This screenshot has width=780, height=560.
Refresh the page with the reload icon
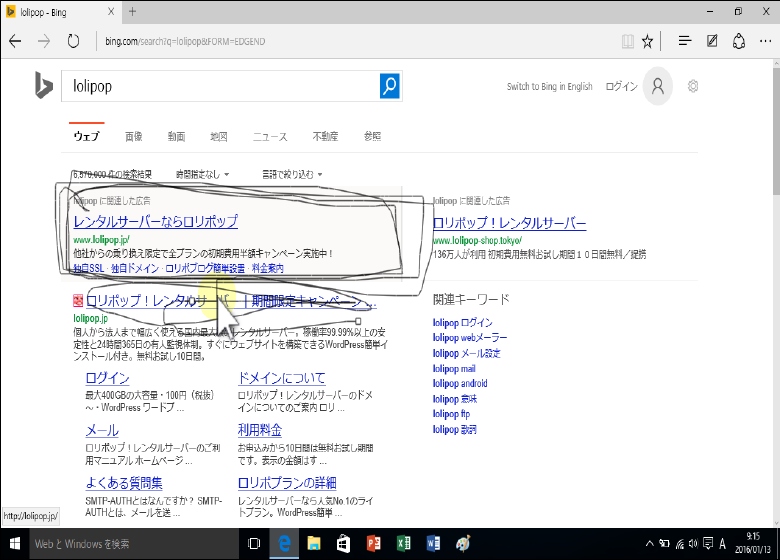tap(73, 41)
